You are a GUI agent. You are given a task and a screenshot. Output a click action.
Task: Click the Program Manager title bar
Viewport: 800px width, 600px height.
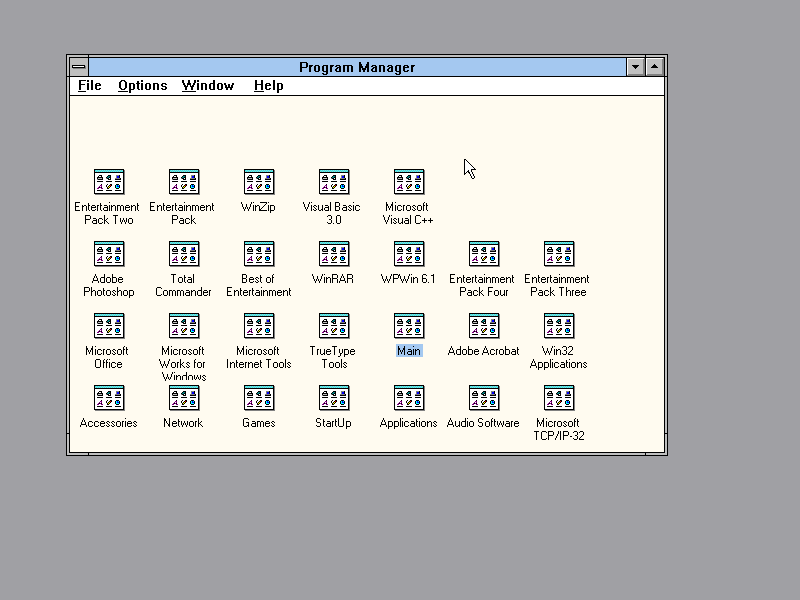click(357, 67)
